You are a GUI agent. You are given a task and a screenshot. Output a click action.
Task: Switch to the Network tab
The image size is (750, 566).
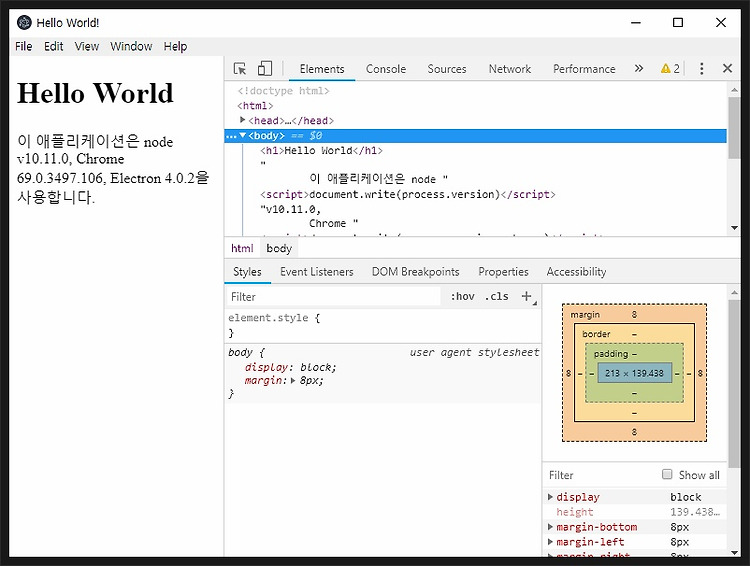pyautogui.click(x=509, y=69)
